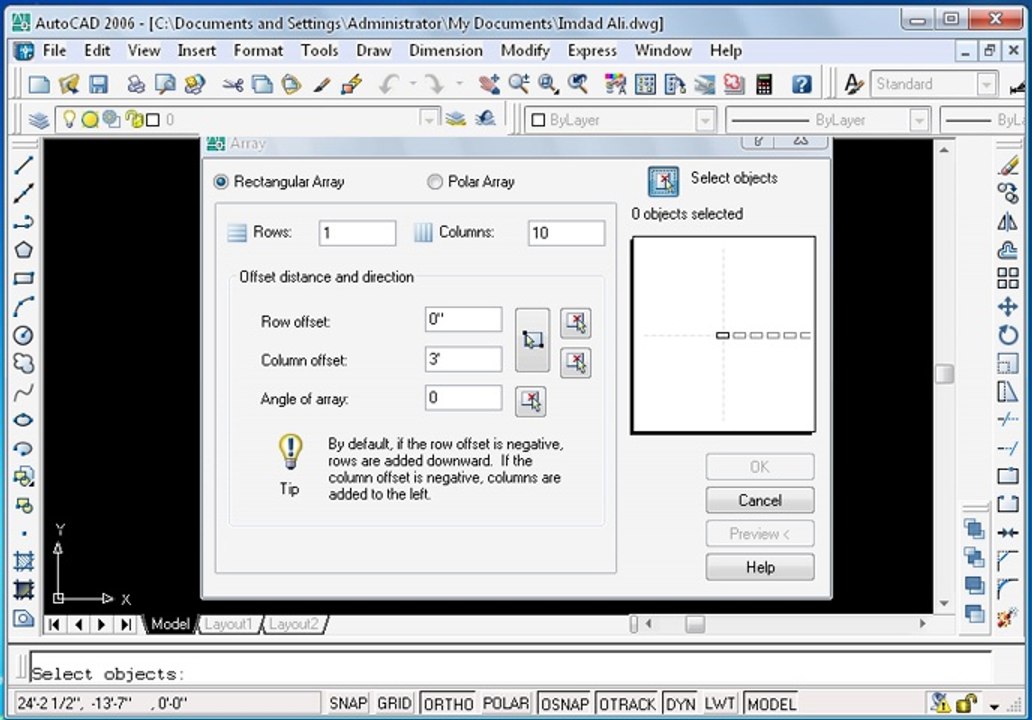Toggle OSNAP in status bar
Image resolution: width=1032 pixels, height=720 pixels.
coord(565,704)
